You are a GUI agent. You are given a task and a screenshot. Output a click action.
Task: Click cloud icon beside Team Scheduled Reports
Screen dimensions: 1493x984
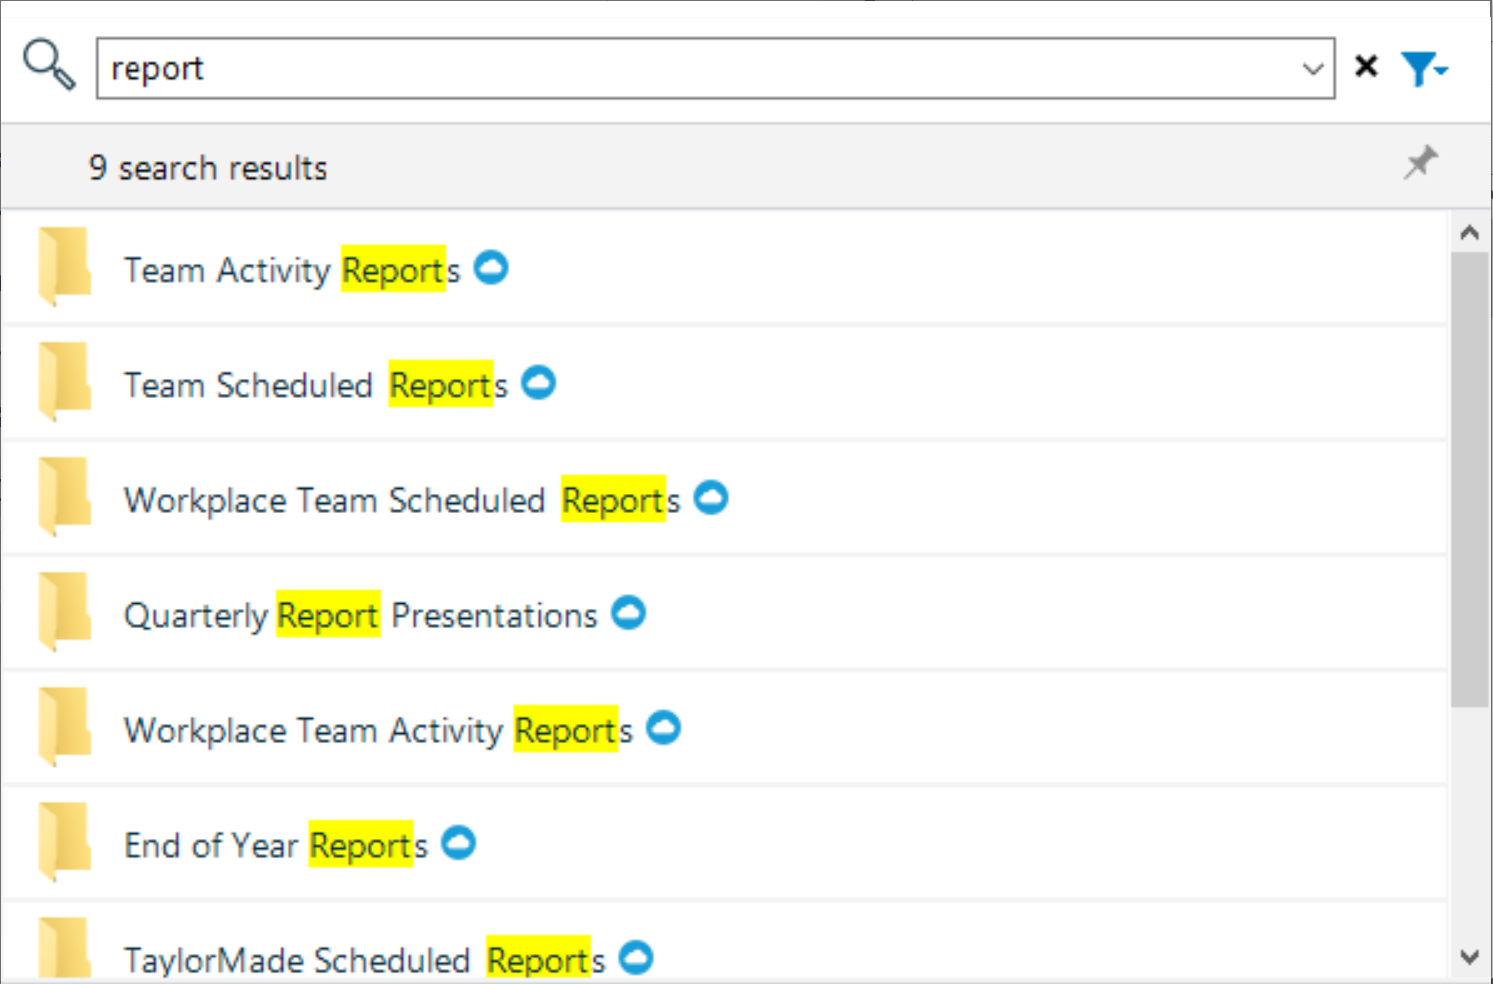point(539,382)
